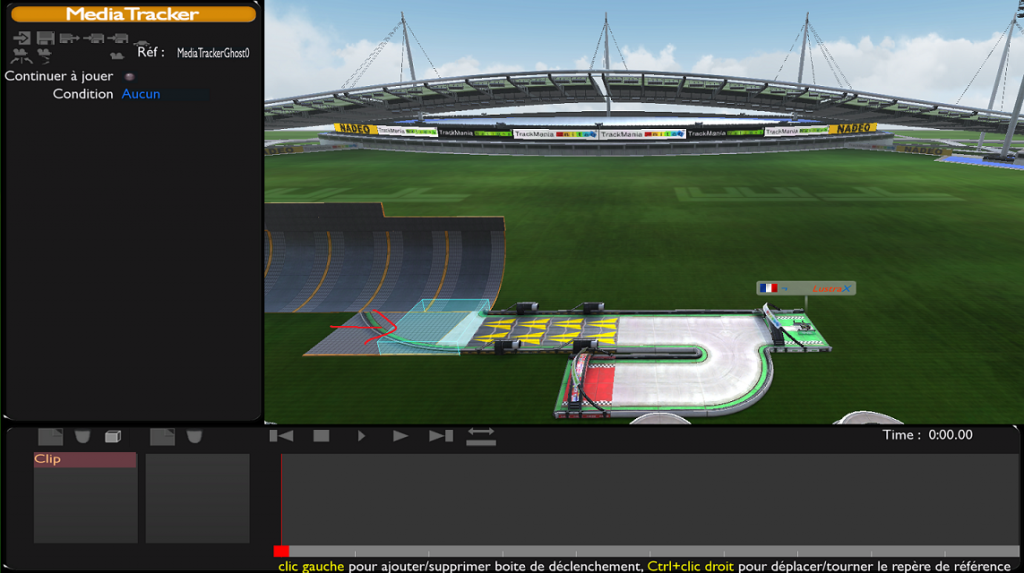Click the exit MediaTracker arrow icon

(22, 38)
